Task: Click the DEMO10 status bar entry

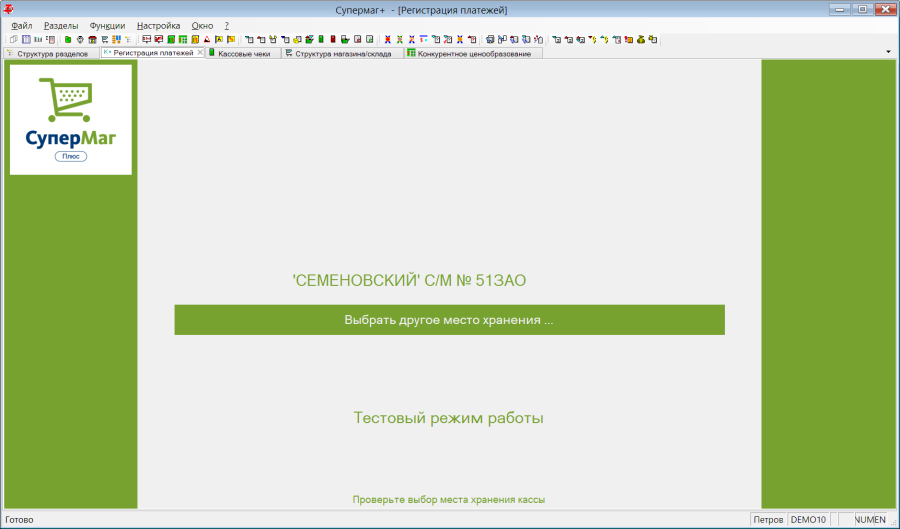Action: [808, 520]
